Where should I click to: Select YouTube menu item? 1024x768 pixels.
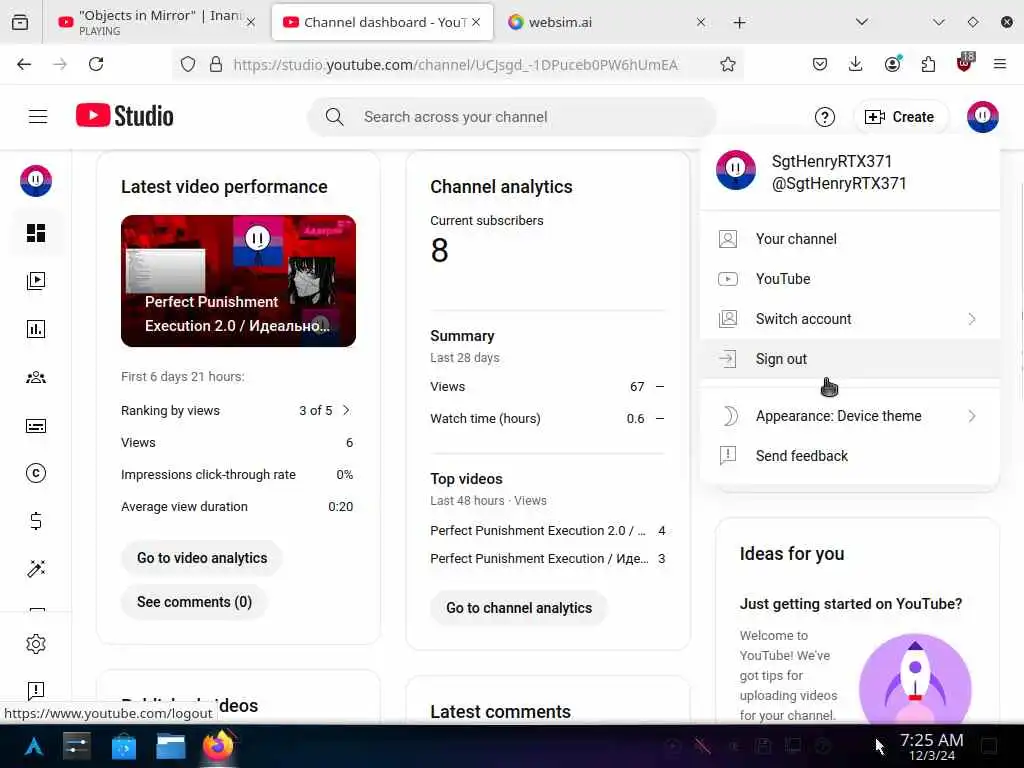click(850, 279)
